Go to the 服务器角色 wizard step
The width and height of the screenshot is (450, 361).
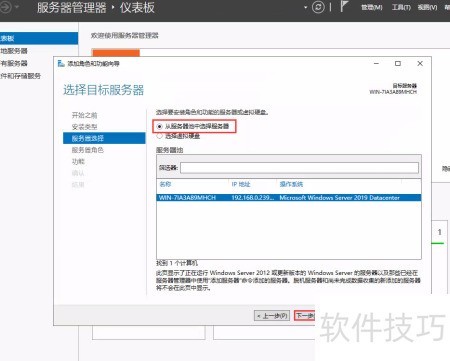tap(88, 150)
